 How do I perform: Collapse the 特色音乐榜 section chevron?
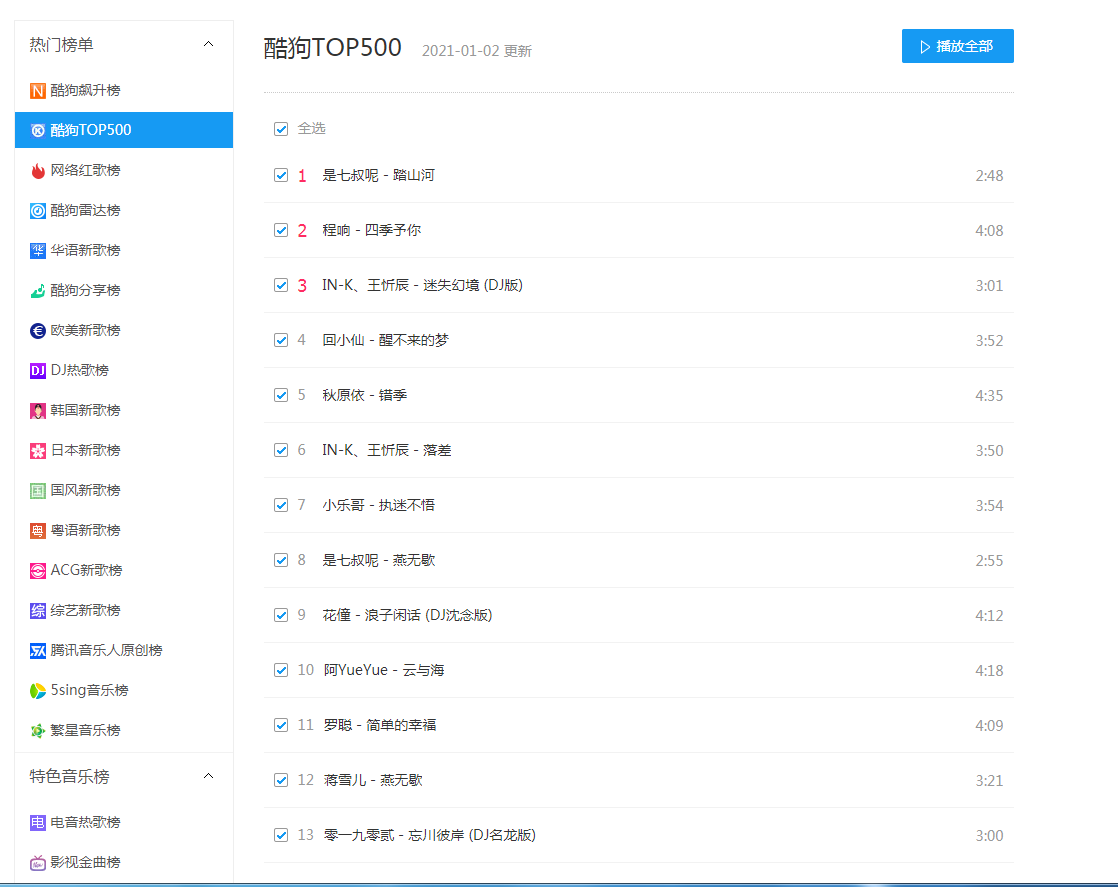tap(208, 776)
